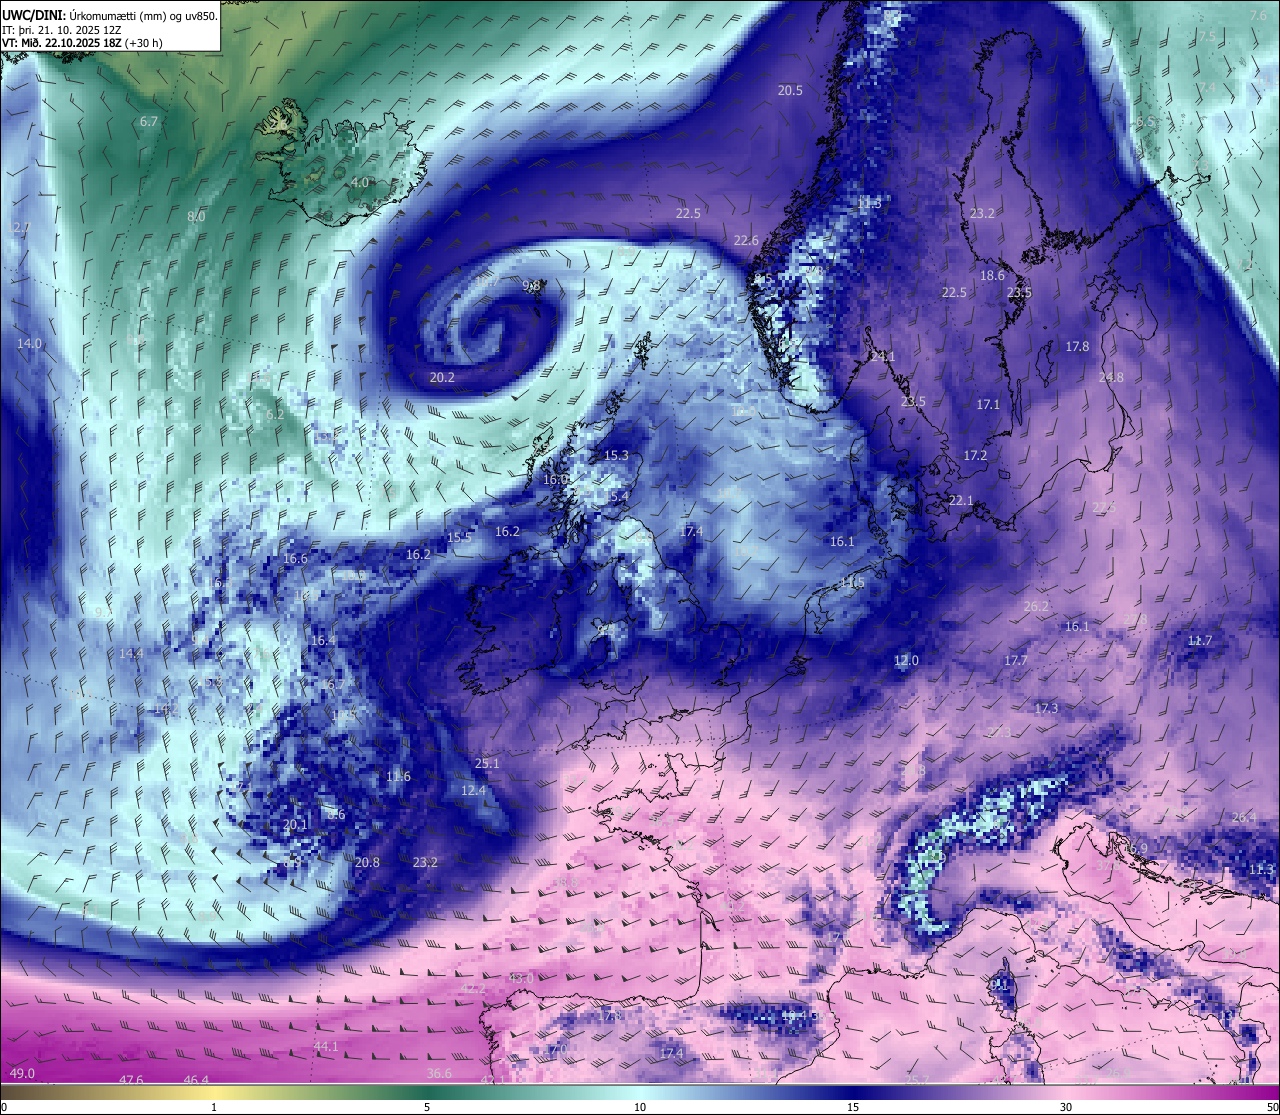This screenshot has height=1115, width=1280.
Task: Click the 17.1 map value
Action: (x=988, y=404)
